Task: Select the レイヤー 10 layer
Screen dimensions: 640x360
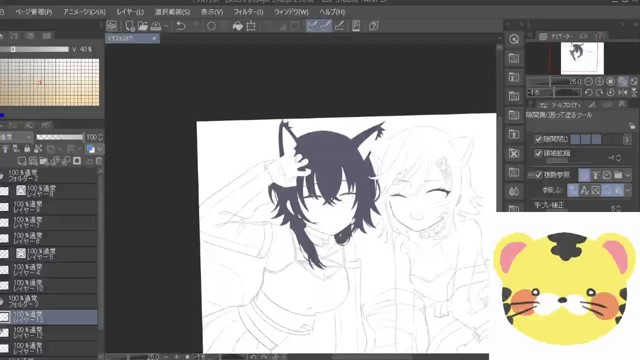Action: coord(49,285)
